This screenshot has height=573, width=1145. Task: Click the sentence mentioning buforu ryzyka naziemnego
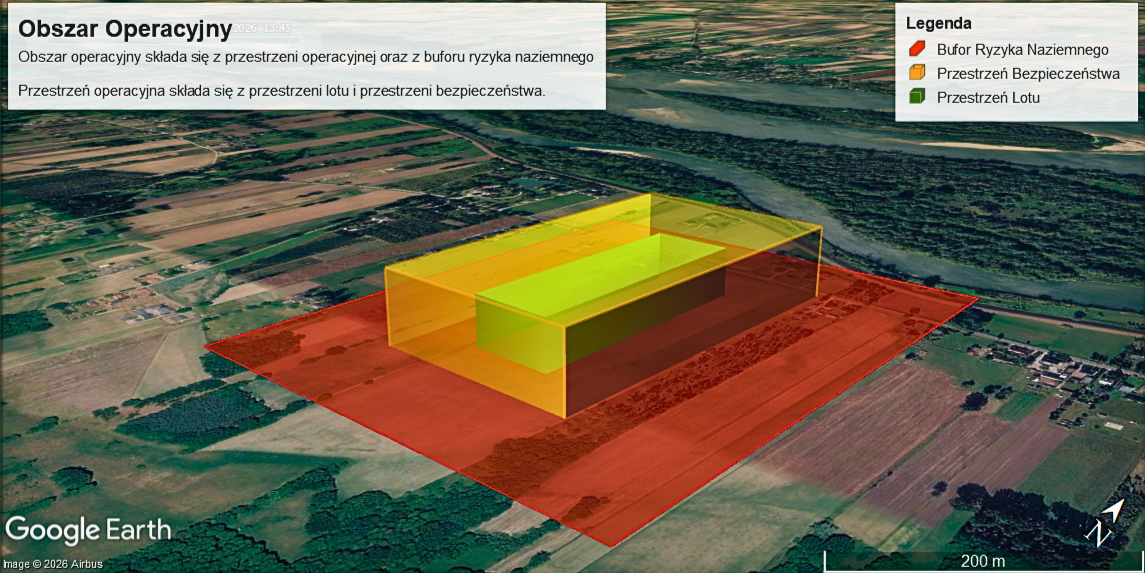[x=305, y=57]
